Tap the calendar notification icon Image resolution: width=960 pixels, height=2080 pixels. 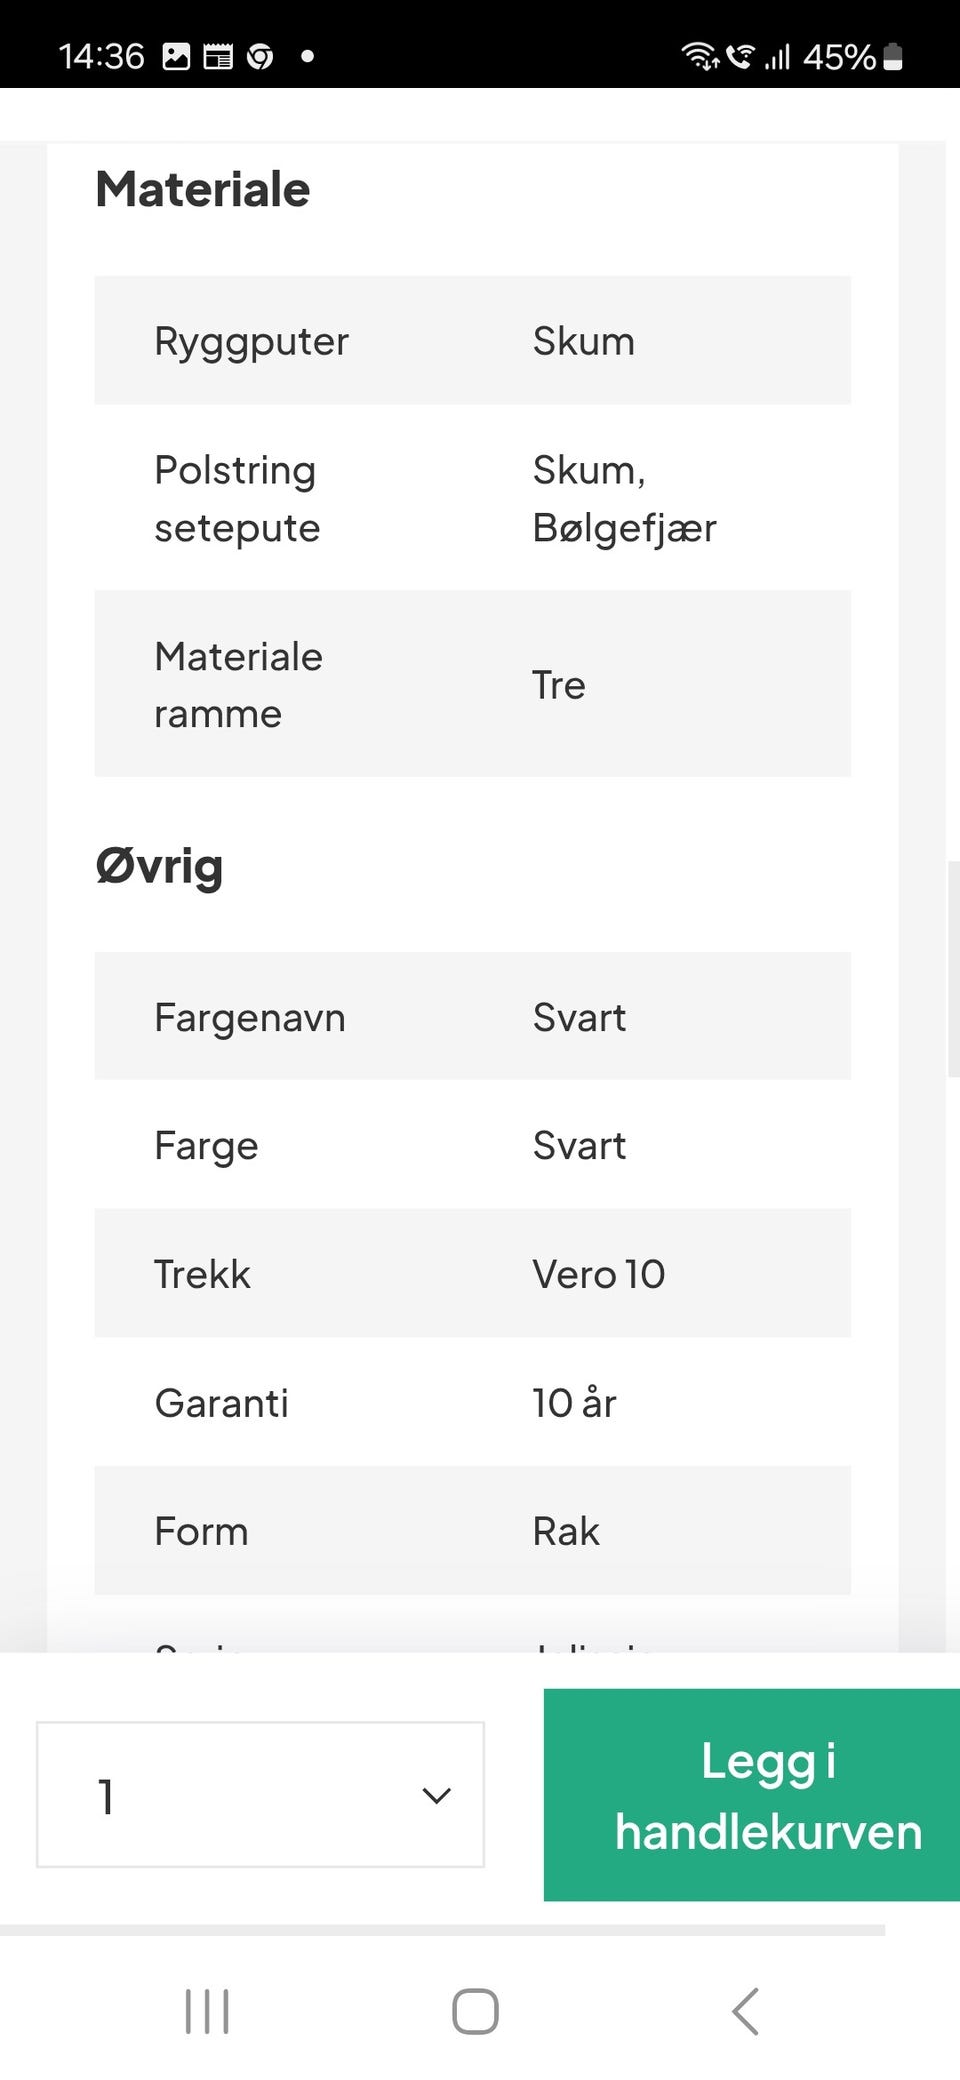(218, 57)
